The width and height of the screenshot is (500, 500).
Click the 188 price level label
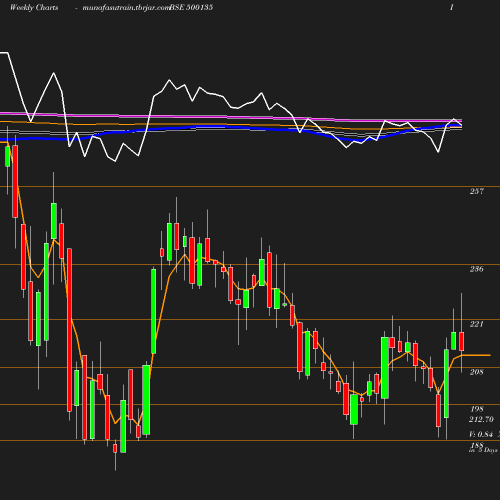pyautogui.click(x=477, y=445)
